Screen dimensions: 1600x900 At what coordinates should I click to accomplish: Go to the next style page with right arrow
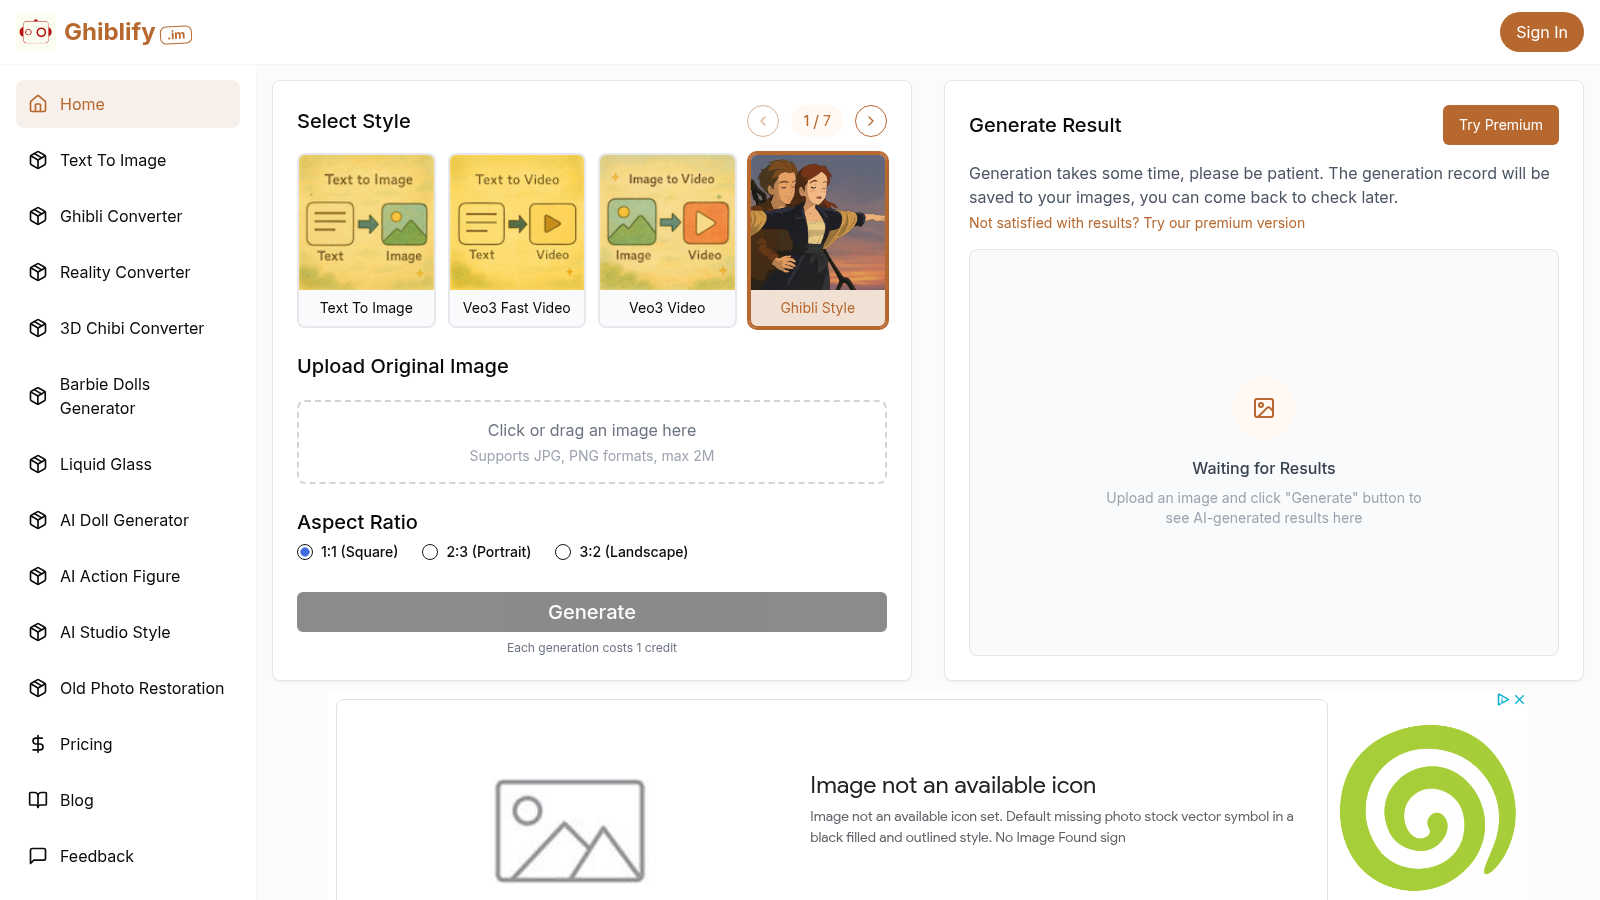(x=870, y=120)
